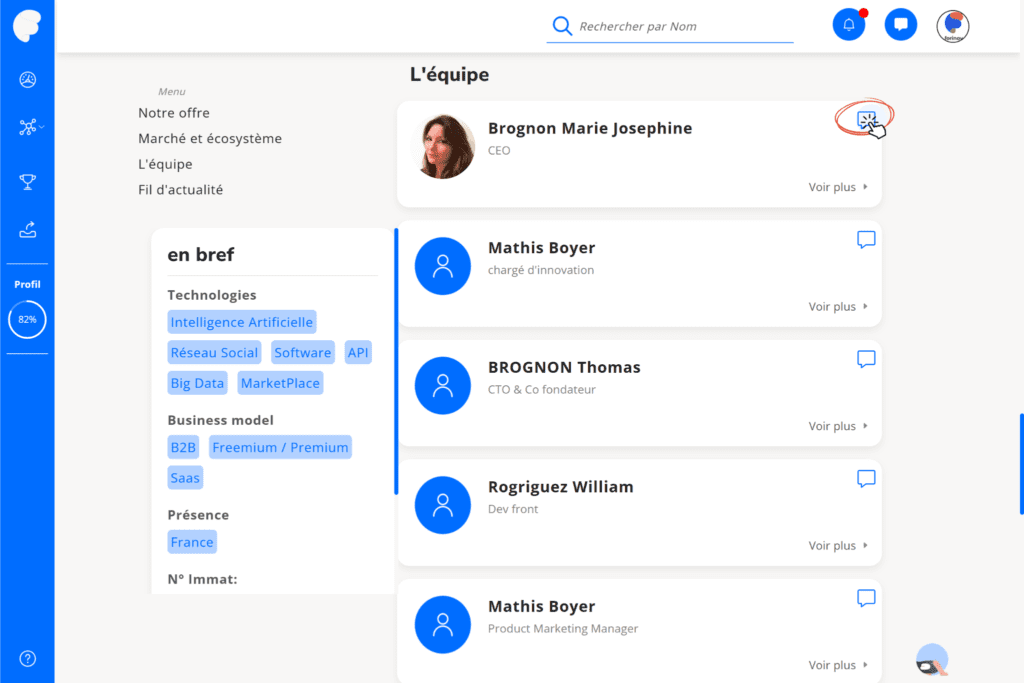Go to Notre offre menu item
The width and height of the screenshot is (1024, 683).
[174, 113]
